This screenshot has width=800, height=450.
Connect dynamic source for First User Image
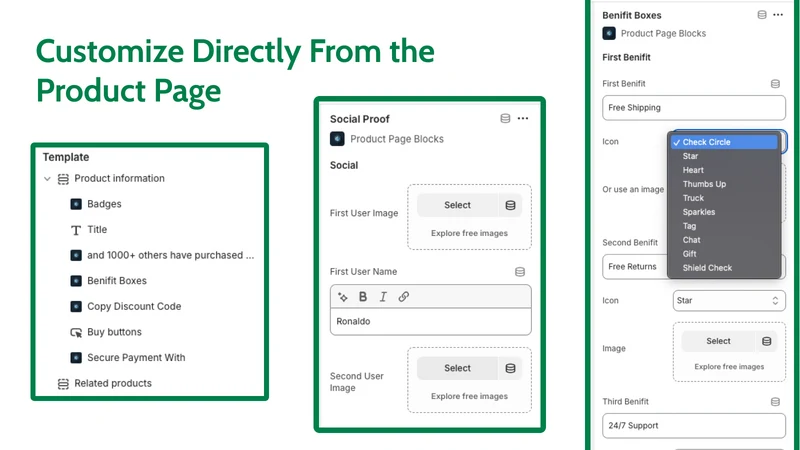510,205
